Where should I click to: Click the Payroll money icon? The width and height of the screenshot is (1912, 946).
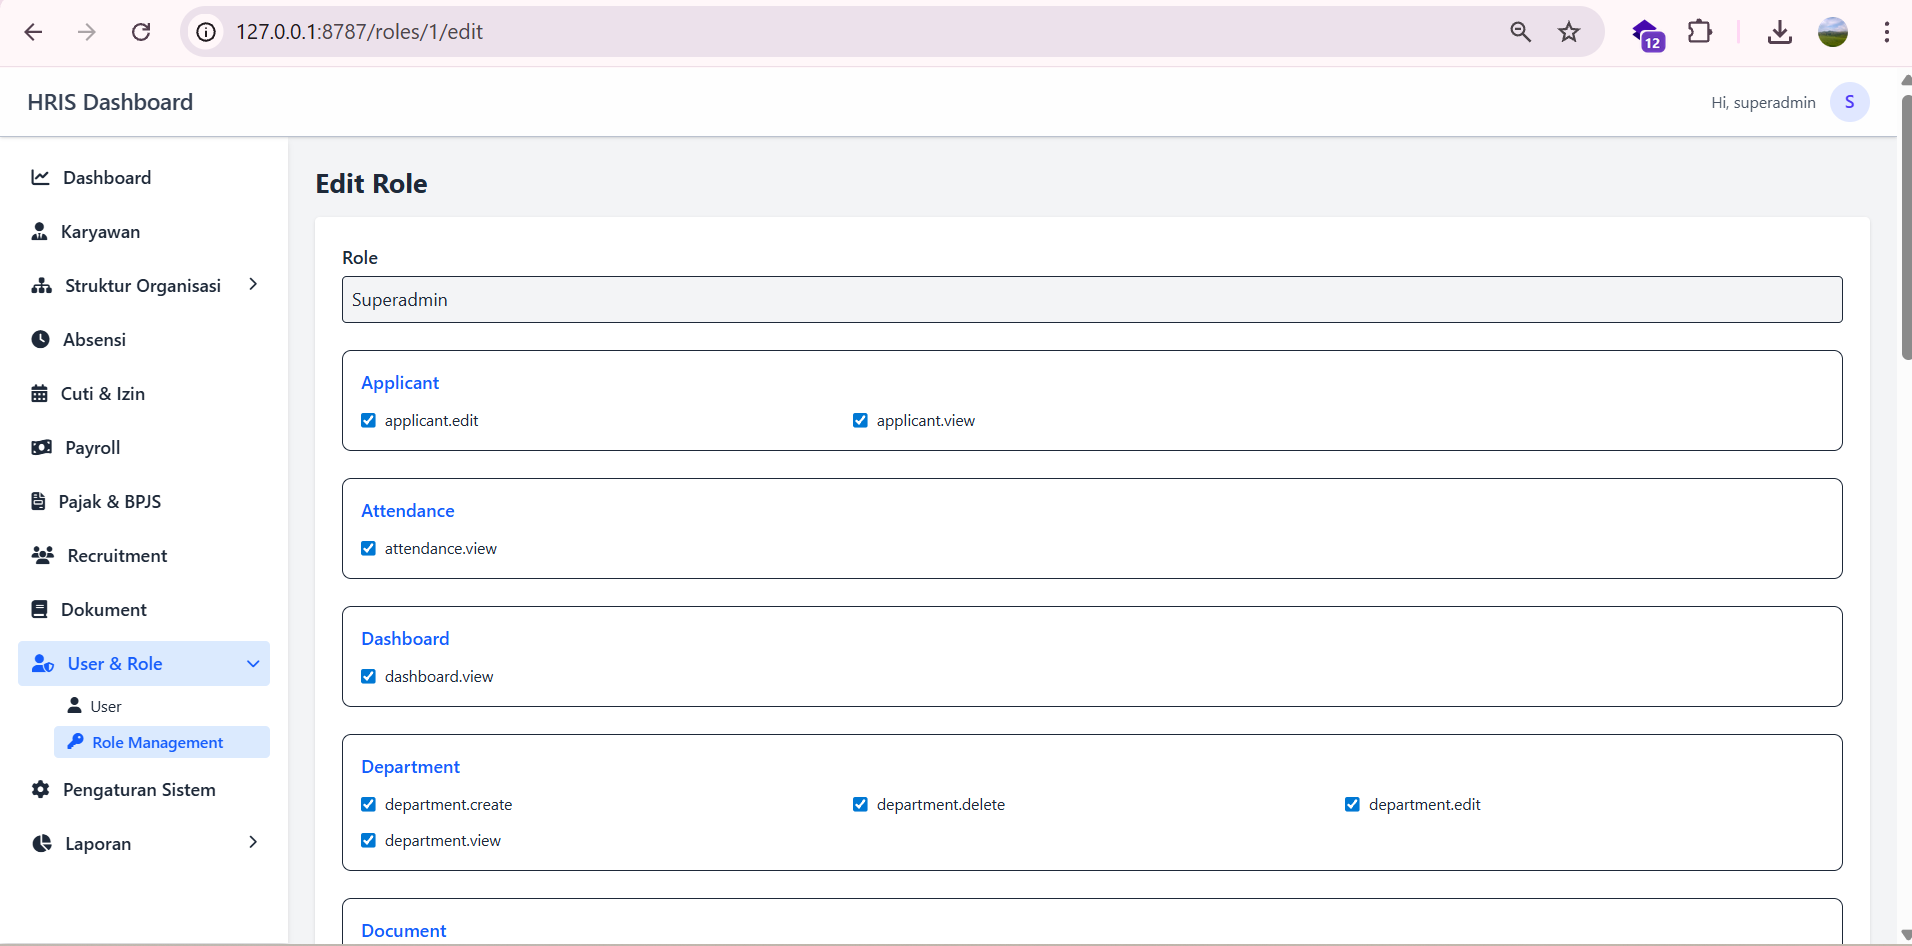[41, 448]
